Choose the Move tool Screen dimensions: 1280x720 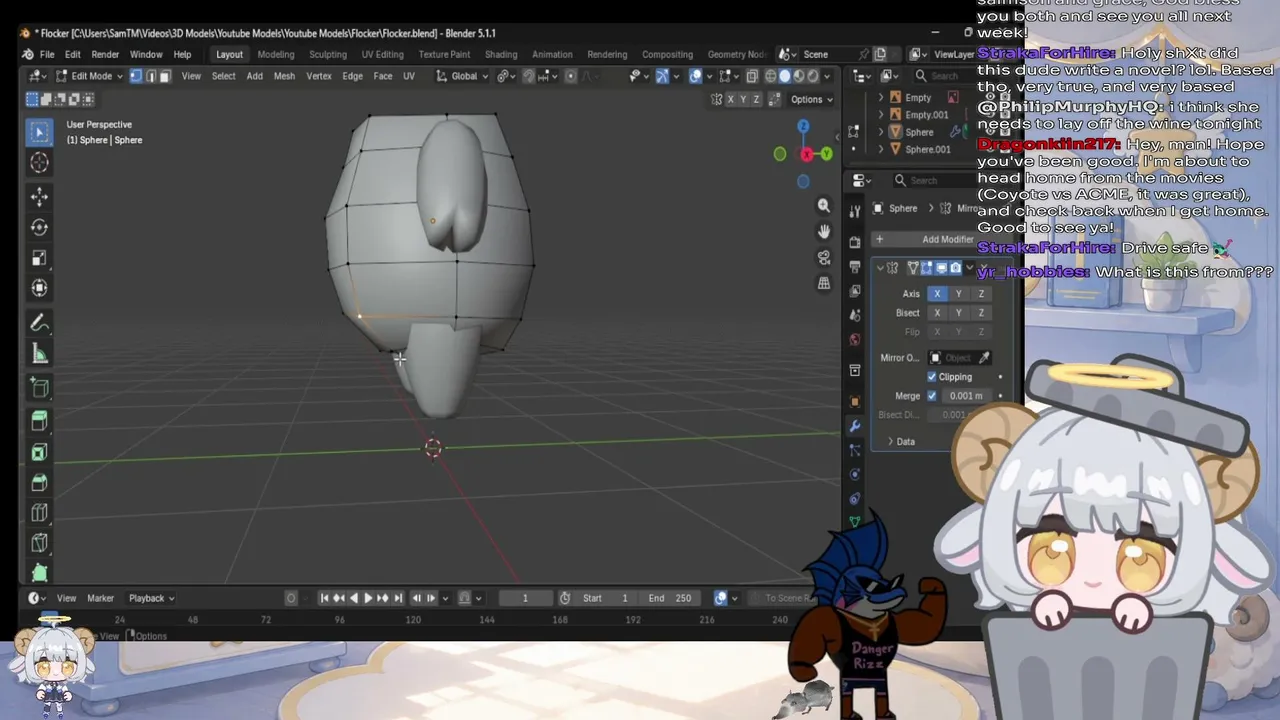pyautogui.click(x=39, y=196)
